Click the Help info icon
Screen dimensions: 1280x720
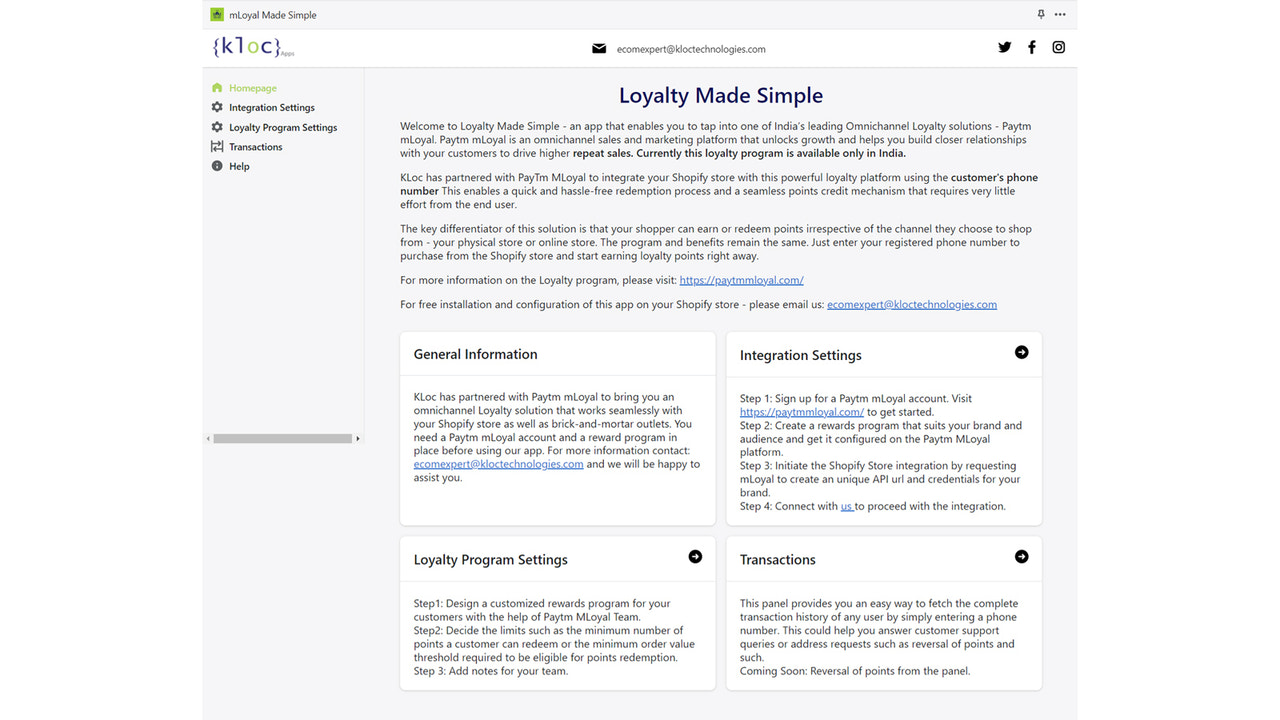216,166
